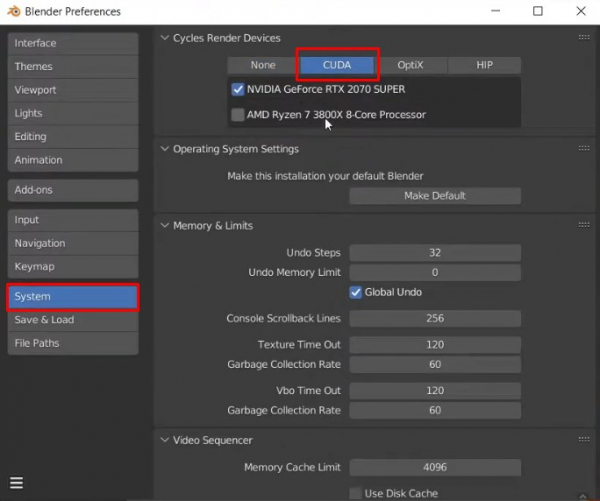Click the Console Scrollback Lines field
The width and height of the screenshot is (600, 501).
tap(435, 318)
